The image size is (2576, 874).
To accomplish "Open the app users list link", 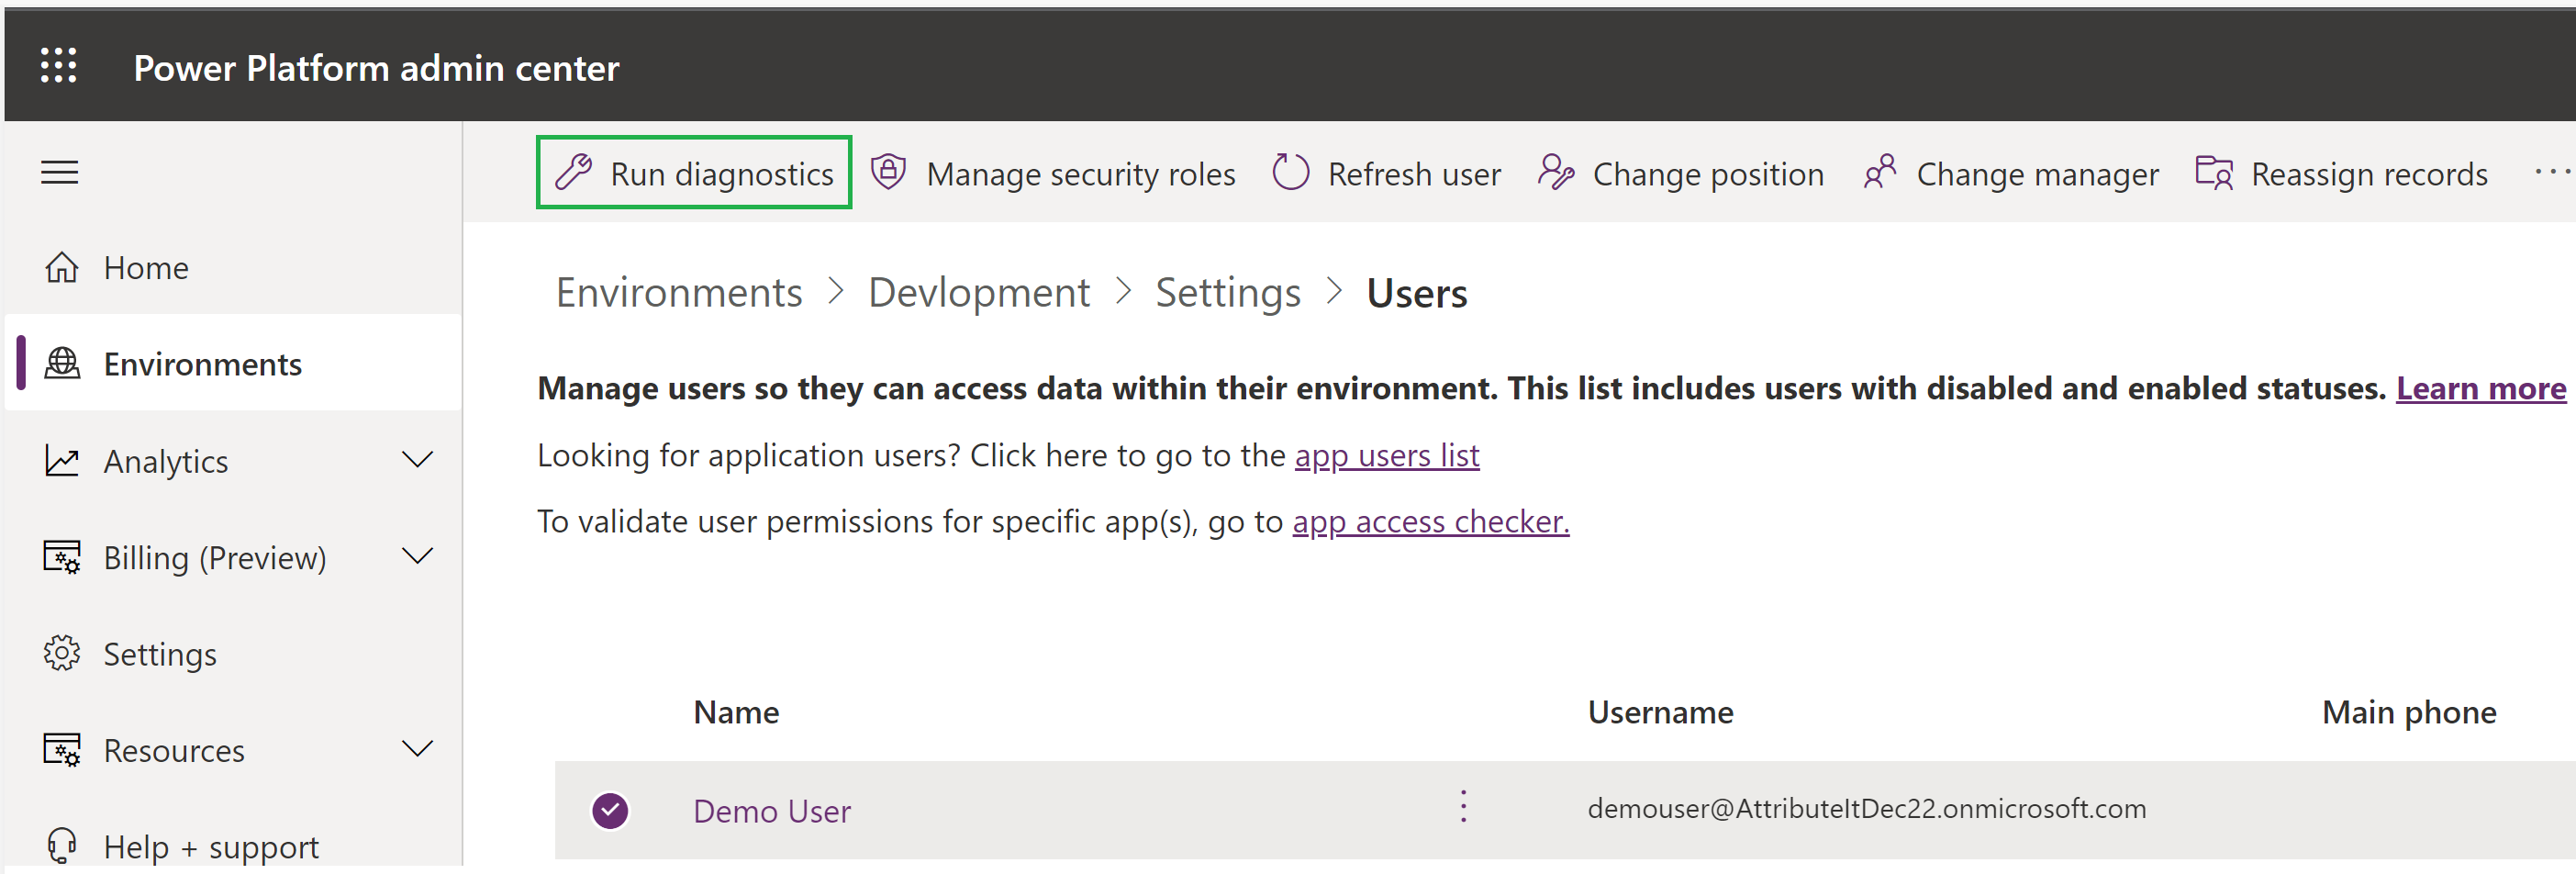I will click(x=1386, y=455).
